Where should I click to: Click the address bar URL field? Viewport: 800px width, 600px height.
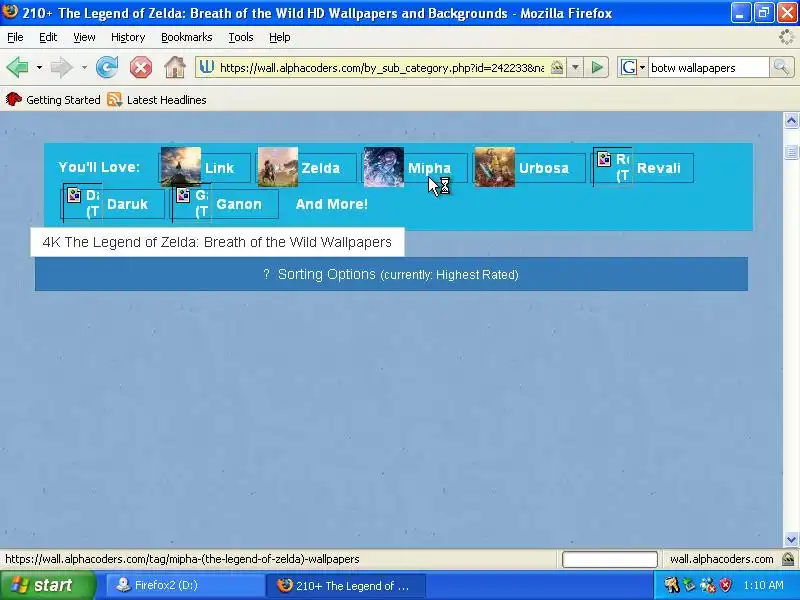(x=382, y=68)
